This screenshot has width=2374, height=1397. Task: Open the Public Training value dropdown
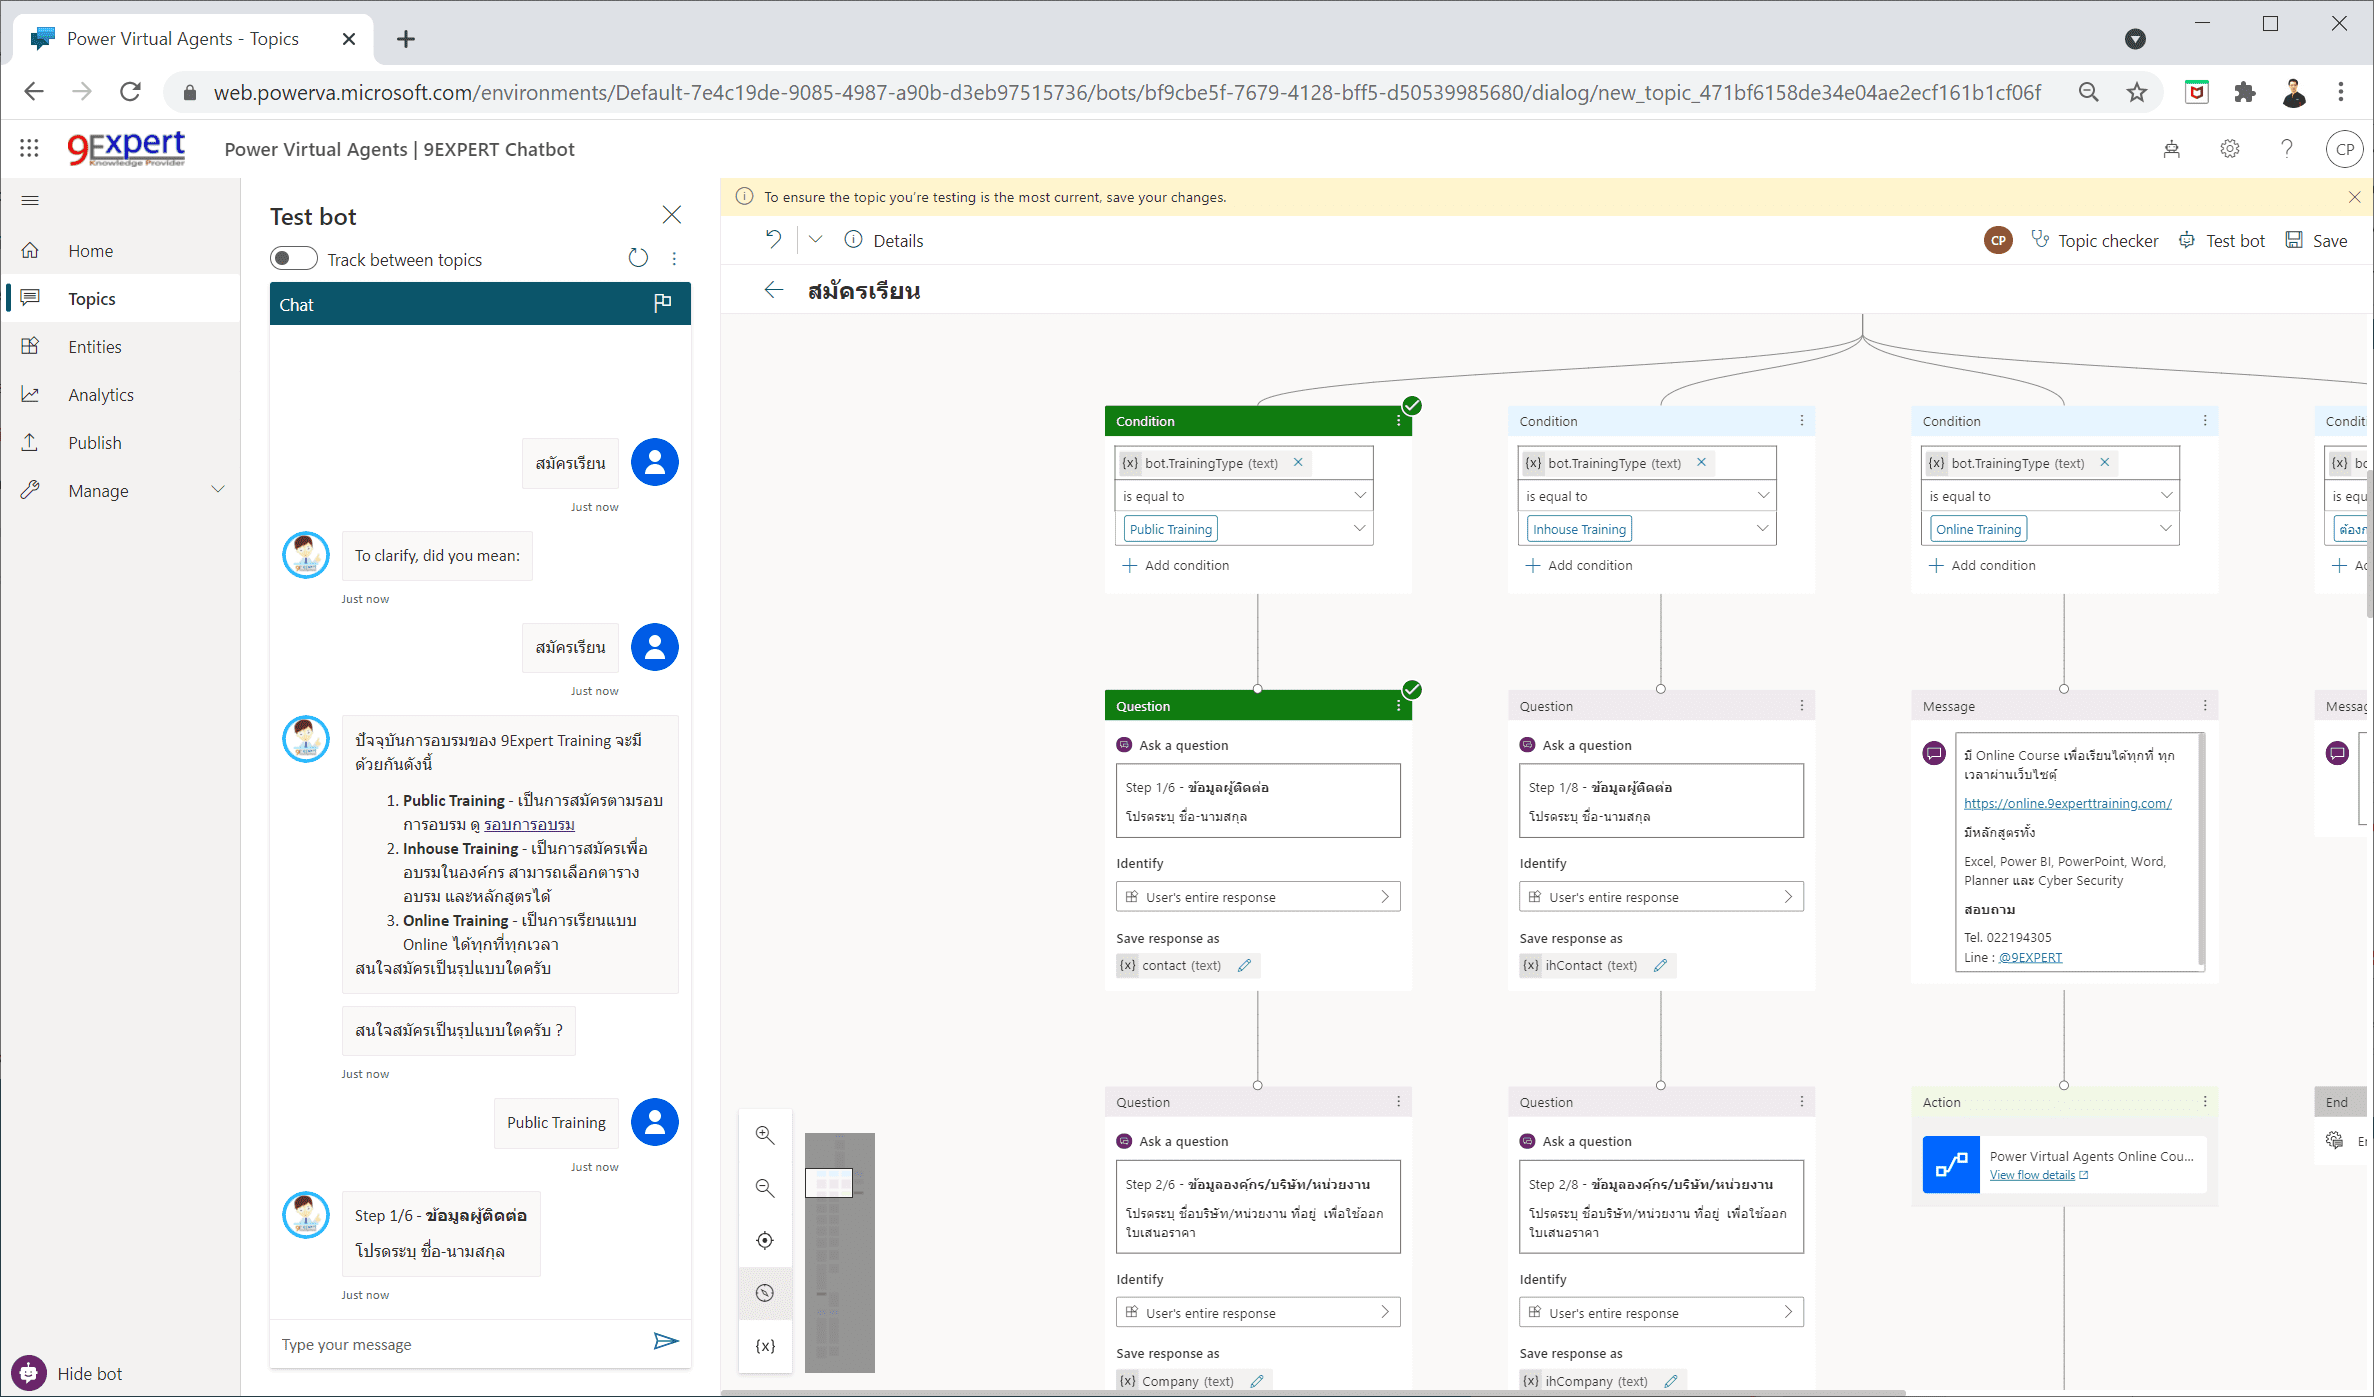click(x=1359, y=528)
